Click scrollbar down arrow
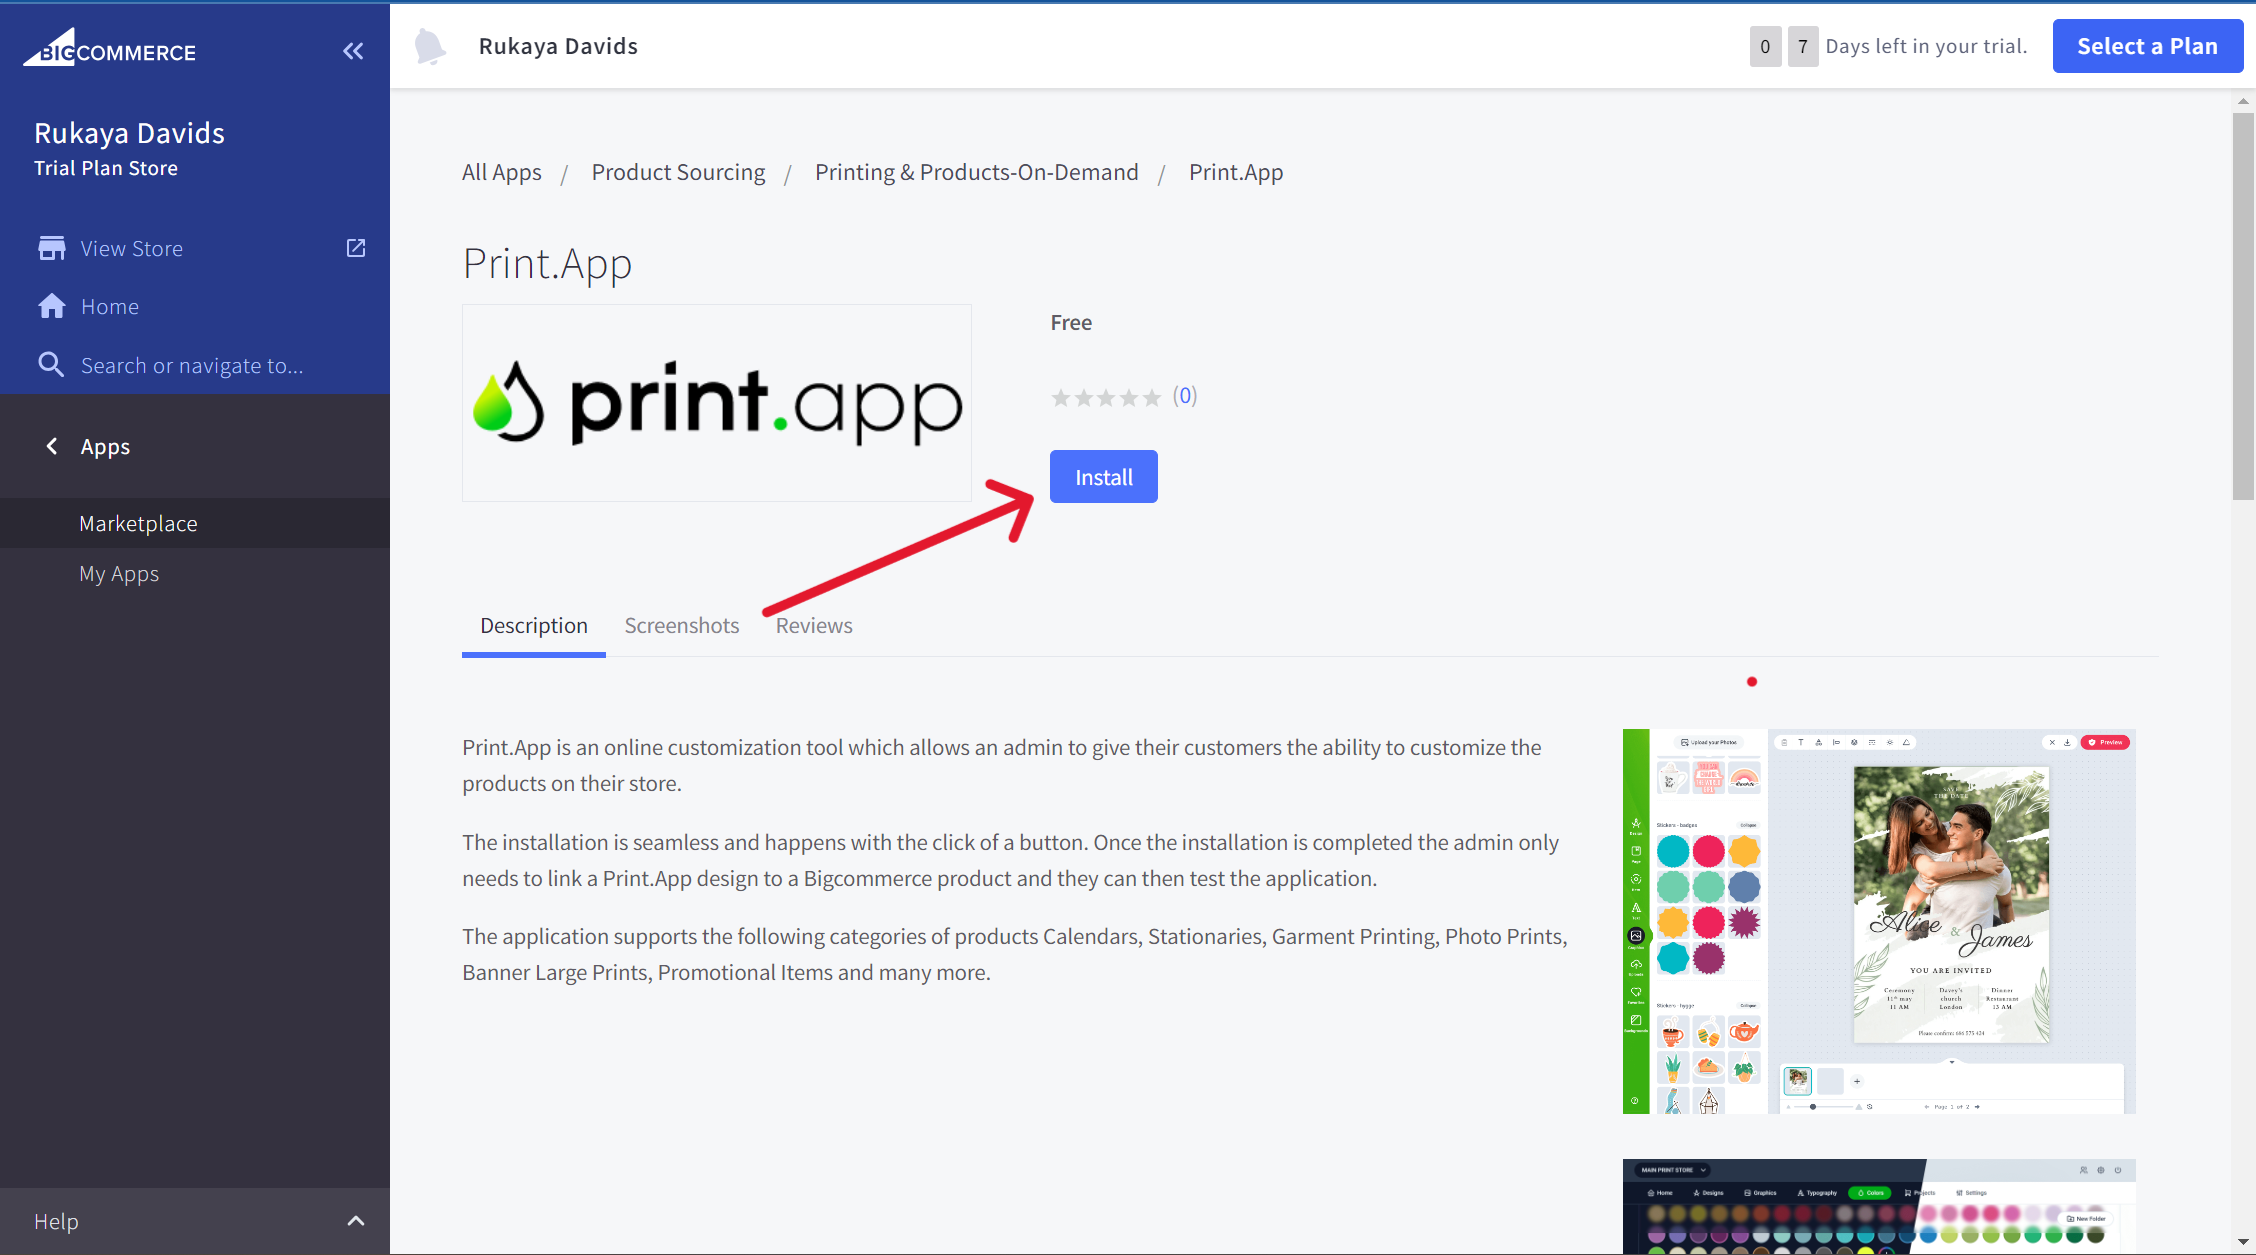 [2242, 1243]
